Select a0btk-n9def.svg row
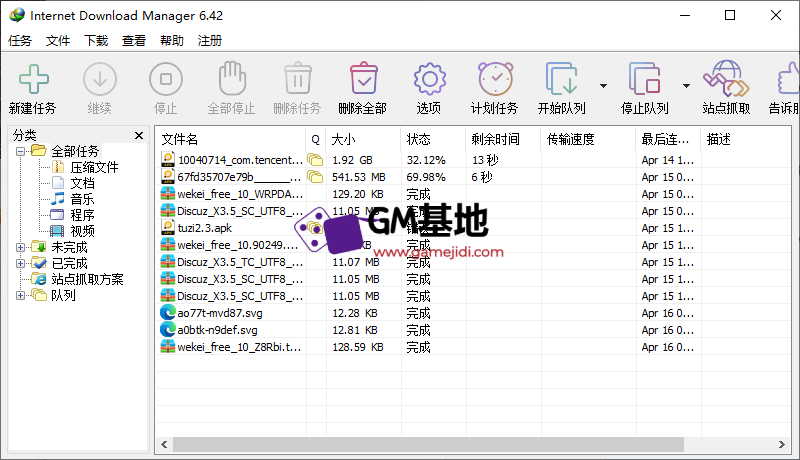The width and height of the screenshot is (800, 460). click(473, 330)
